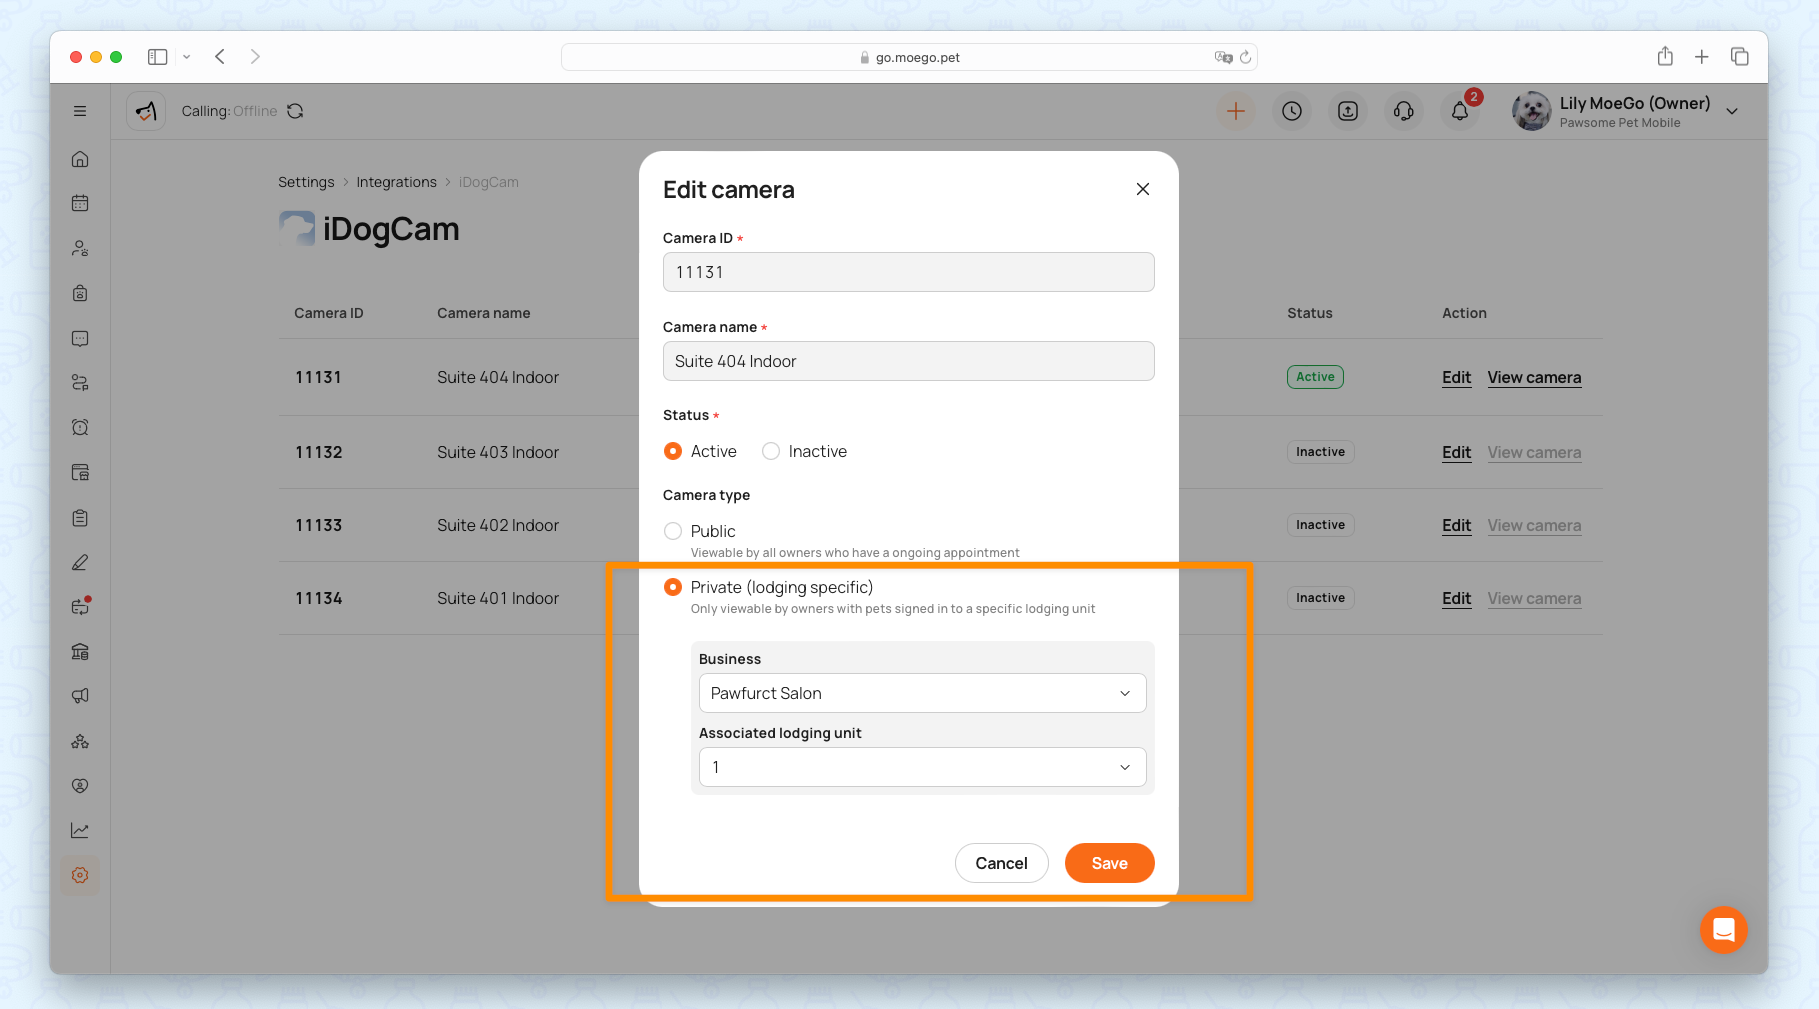Open the Business dropdown showing Pawfurct Salon
Screen dimensions: 1819x1009
tap(922, 693)
